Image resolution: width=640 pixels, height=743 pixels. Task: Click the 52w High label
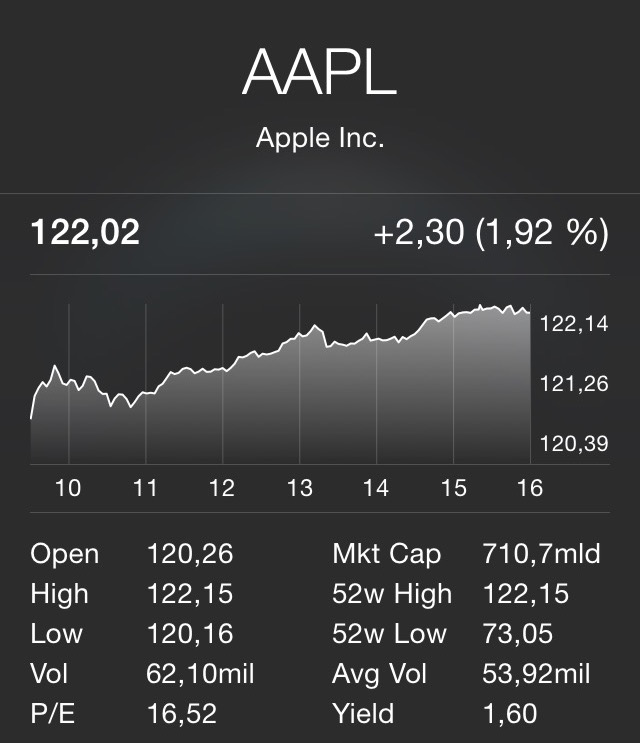(x=392, y=594)
